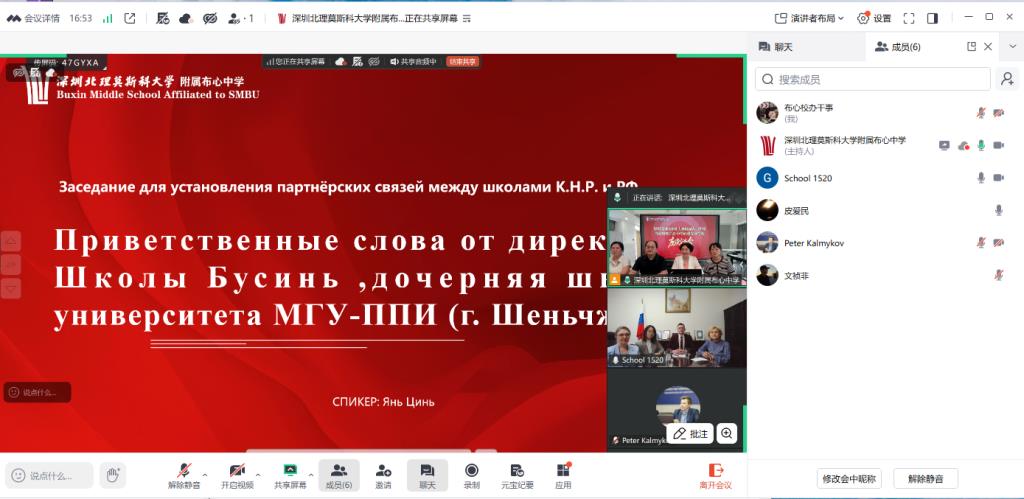Close the members panel tab
Image resolution: width=1024 pixels, height=499 pixels.
[988, 46]
